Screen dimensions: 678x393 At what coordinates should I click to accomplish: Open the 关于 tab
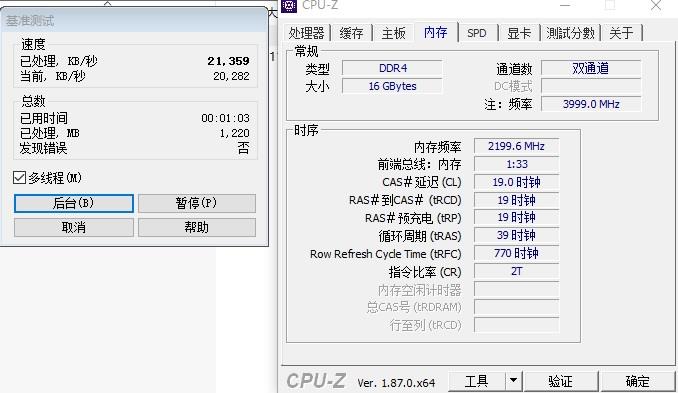[621, 33]
